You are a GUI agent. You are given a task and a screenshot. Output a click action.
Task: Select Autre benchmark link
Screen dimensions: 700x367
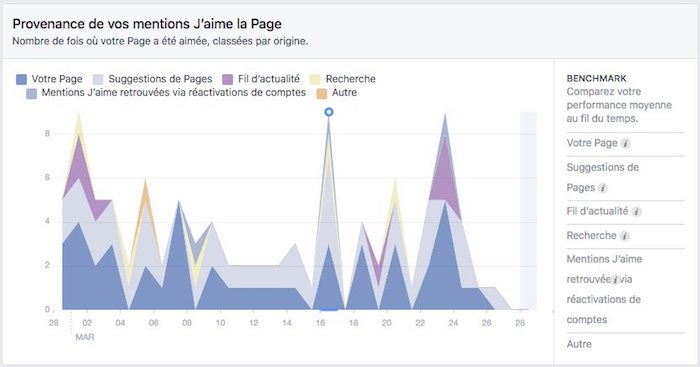pyautogui.click(x=579, y=344)
